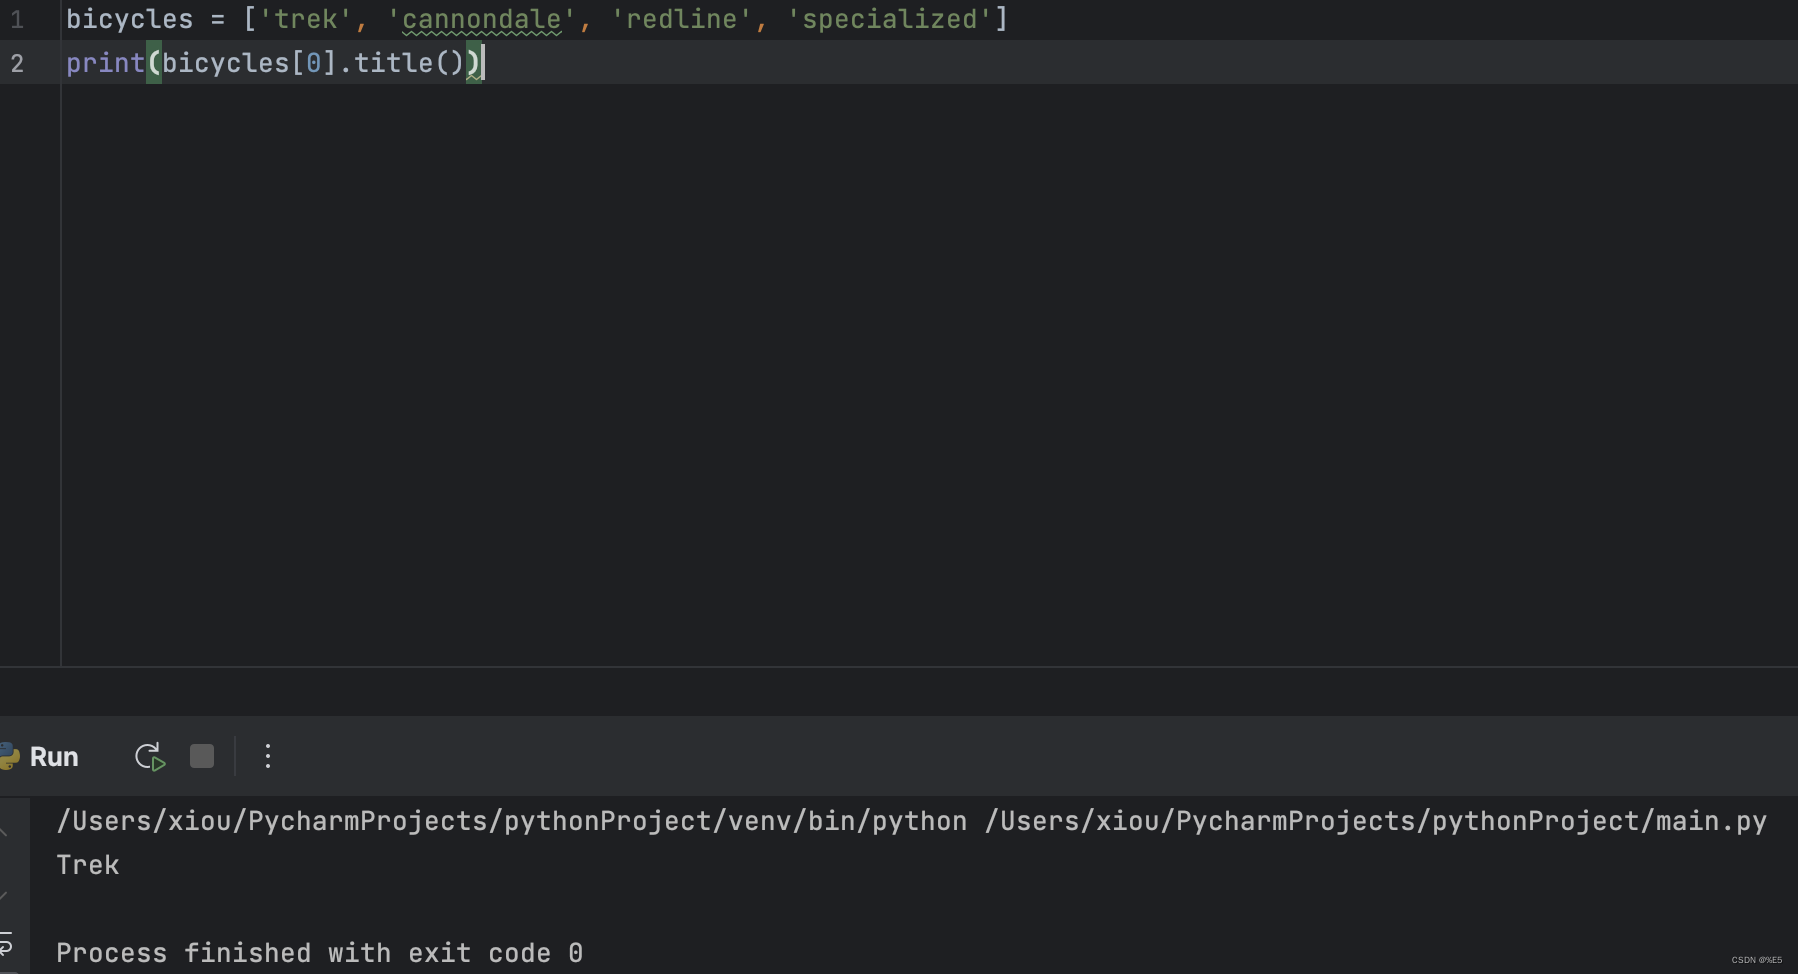Viewport: 1798px width, 974px height.
Task: Click the 'cannondale' string in line 1
Action: 482,20
